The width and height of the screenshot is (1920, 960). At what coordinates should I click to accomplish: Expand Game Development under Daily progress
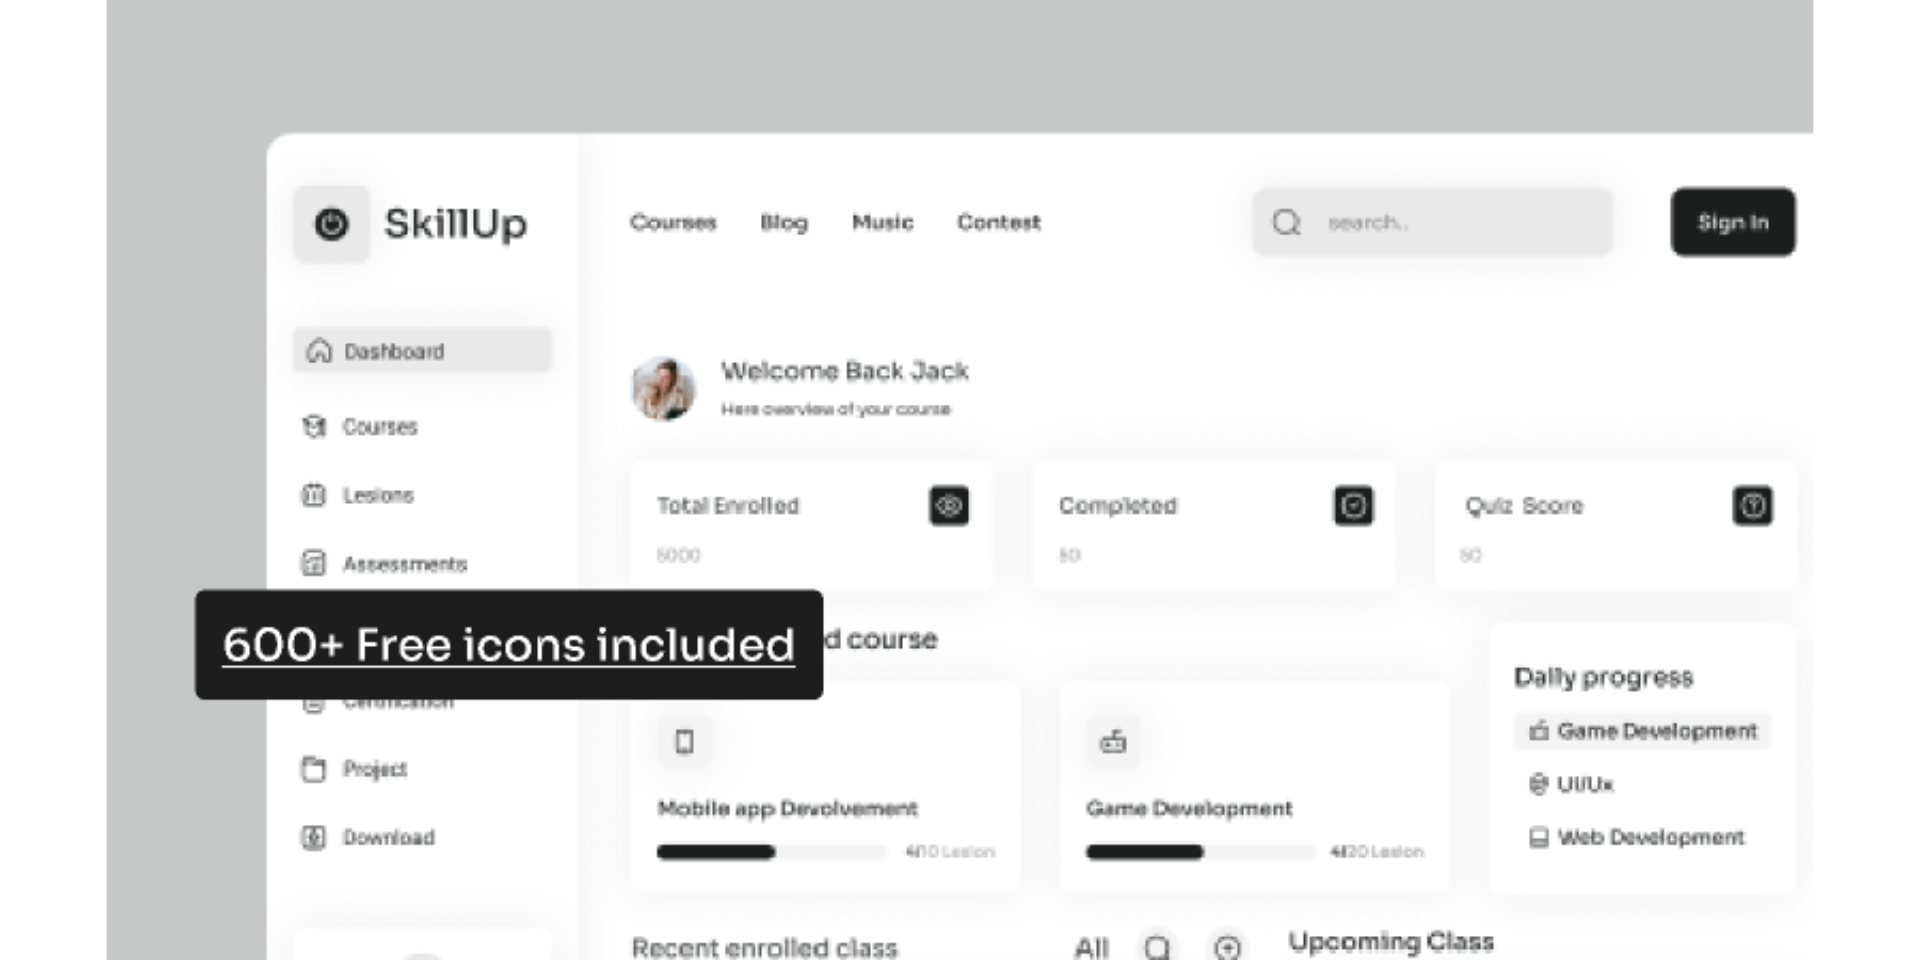pos(1642,731)
